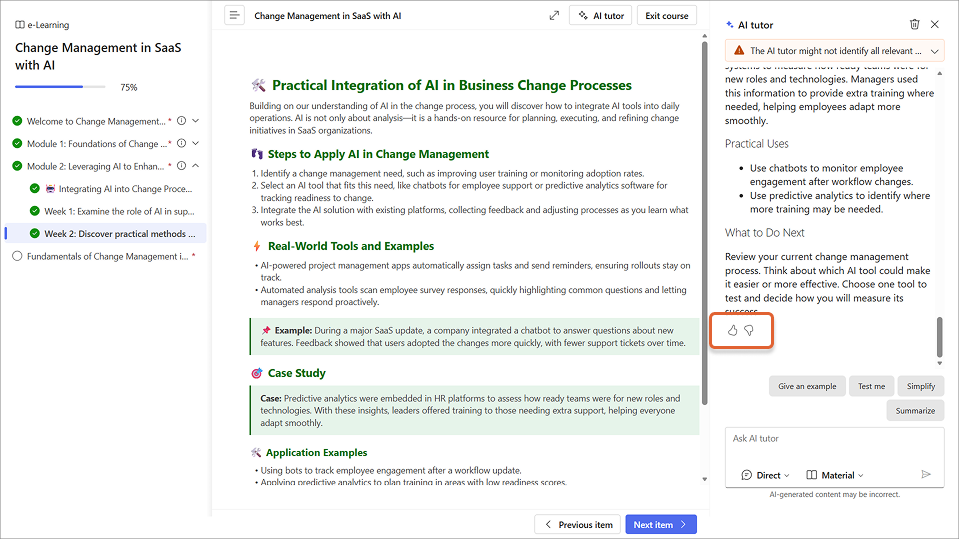Open info icon for Module 2 Leveraging AI
This screenshot has height=539, width=959.
(x=182, y=166)
